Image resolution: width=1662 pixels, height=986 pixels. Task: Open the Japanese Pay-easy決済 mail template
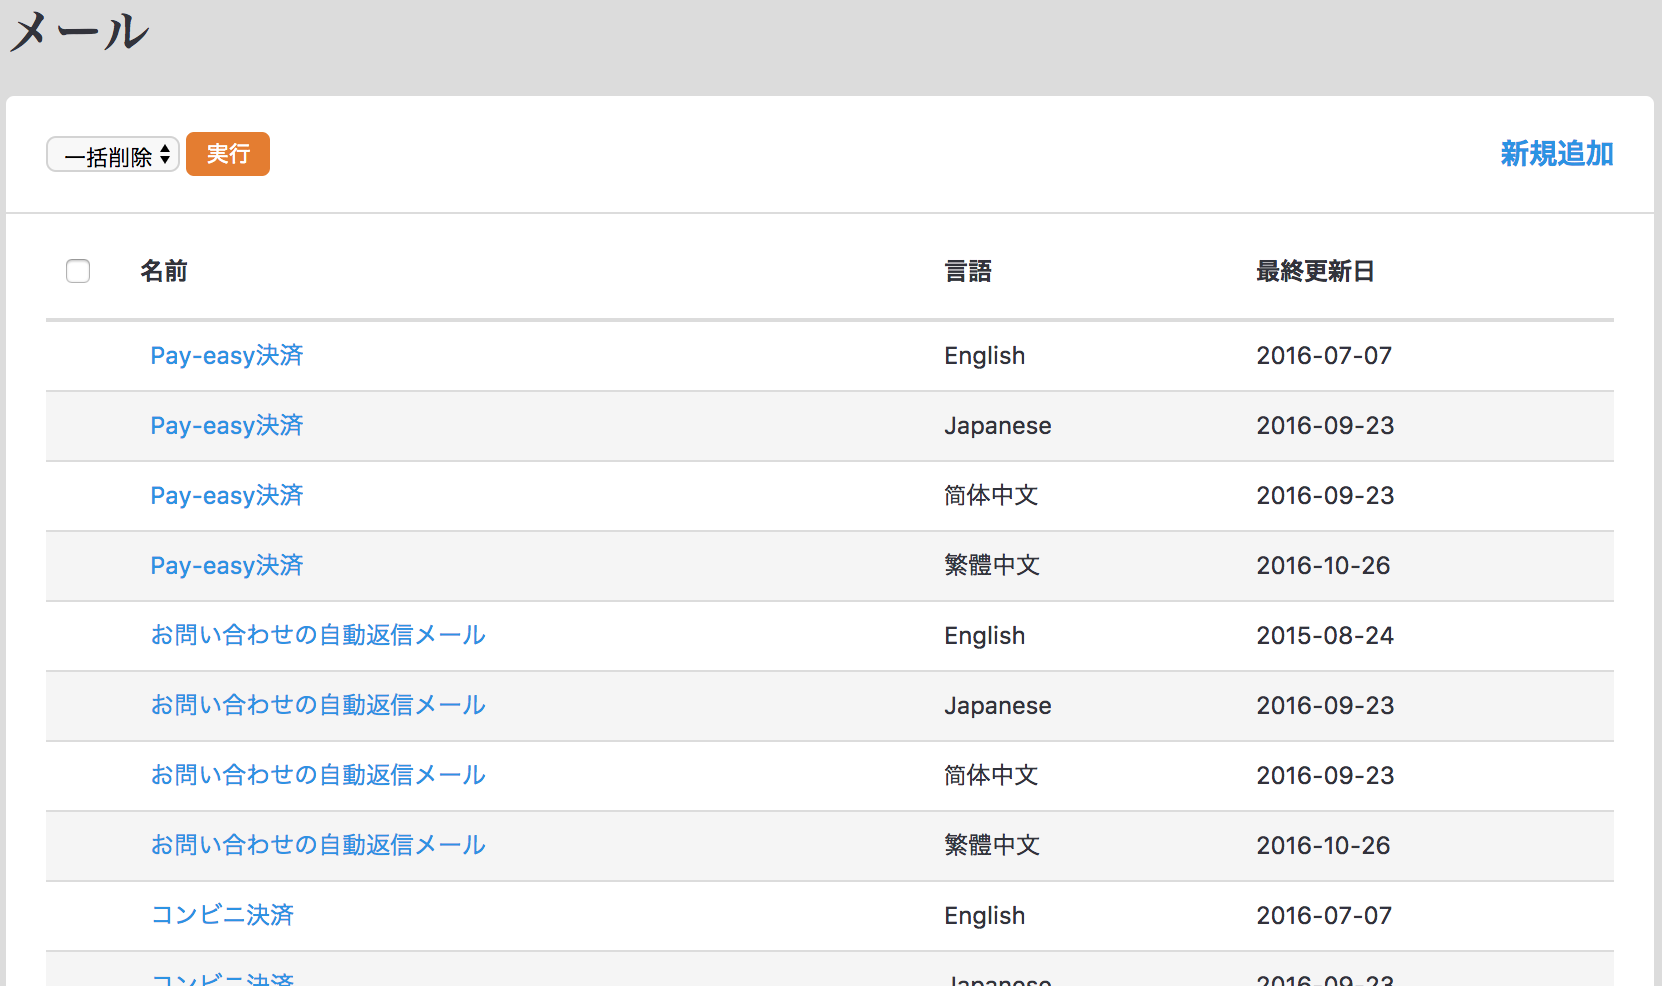(x=226, y=426)
